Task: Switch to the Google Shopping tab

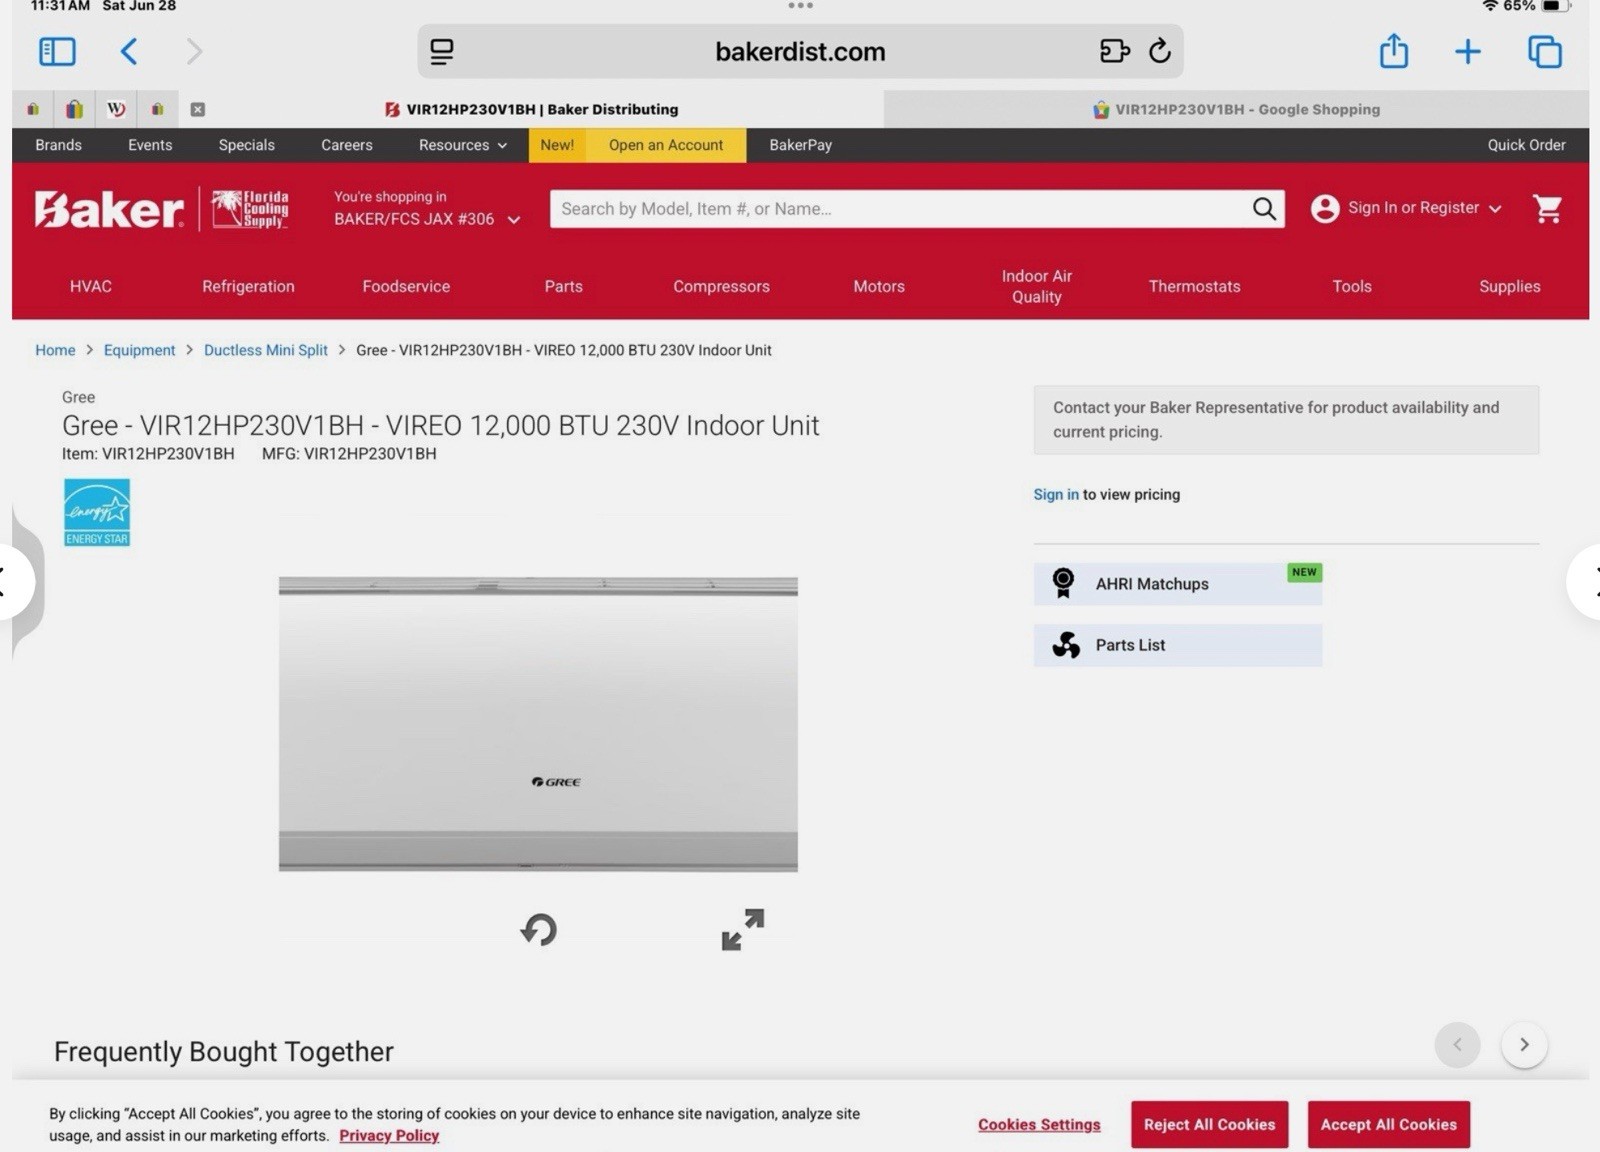Action: [1236, 109]
